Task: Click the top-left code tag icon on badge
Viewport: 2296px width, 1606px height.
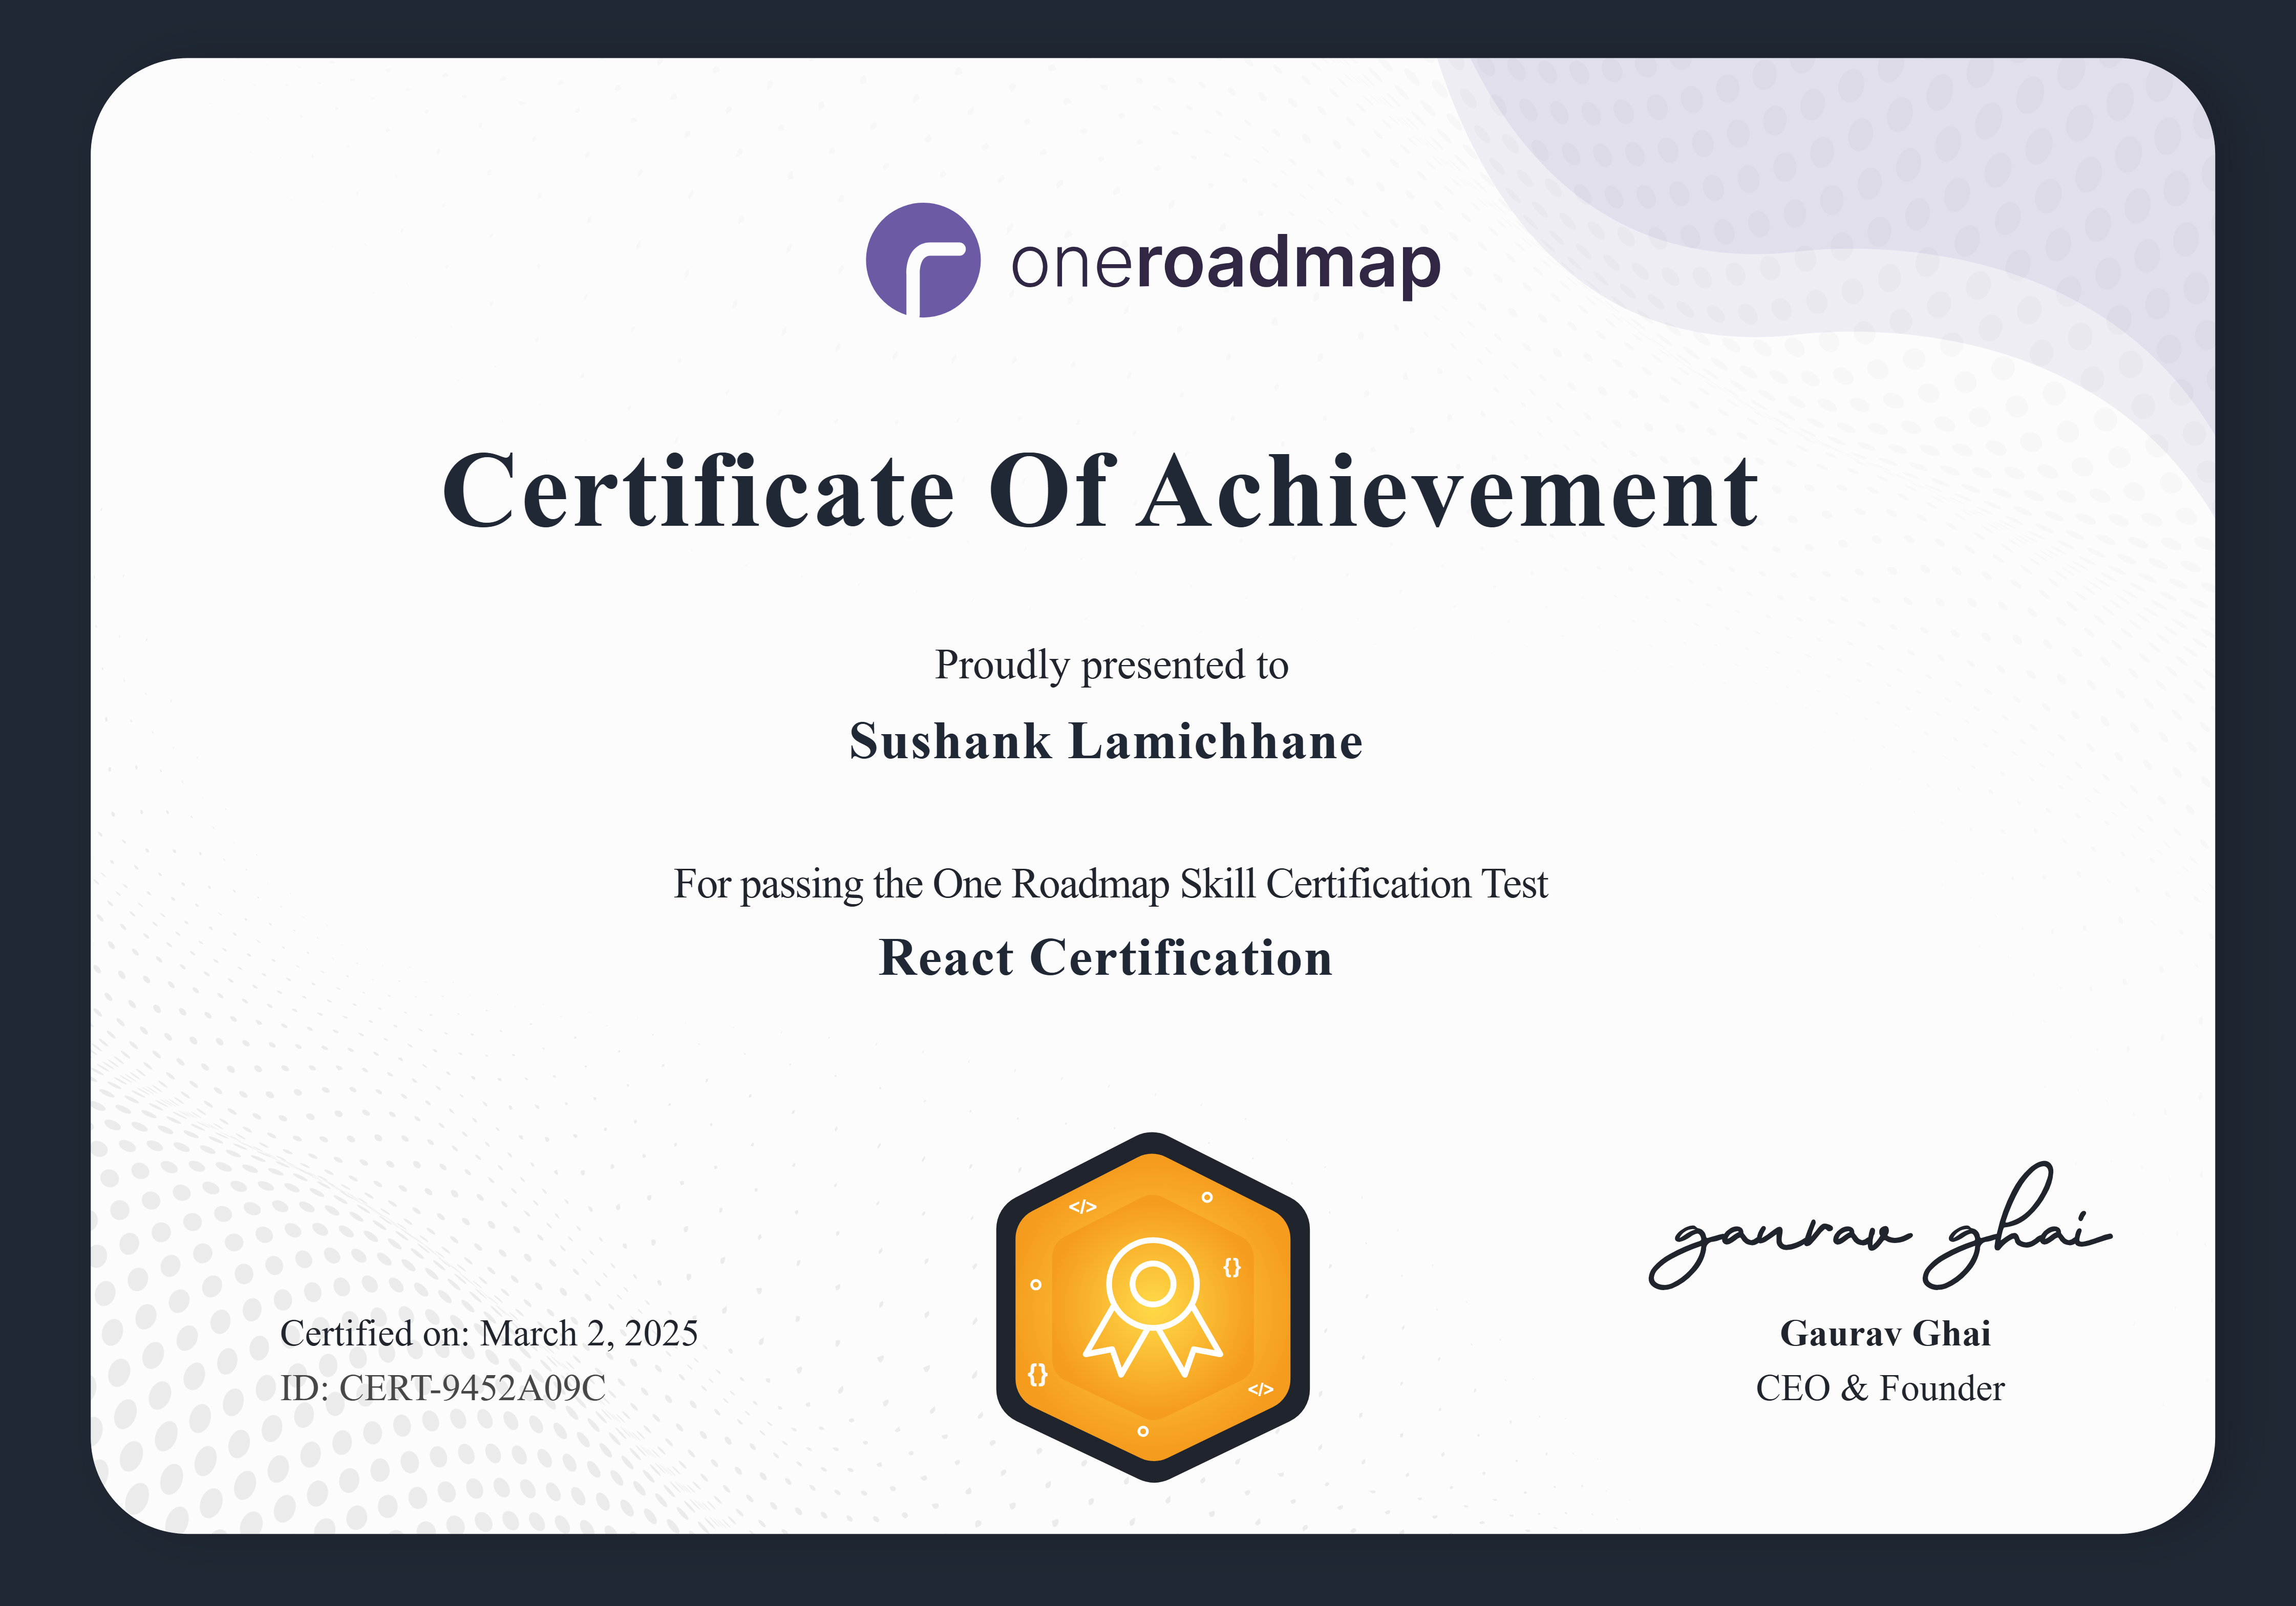Action: pos(1082,1207)
